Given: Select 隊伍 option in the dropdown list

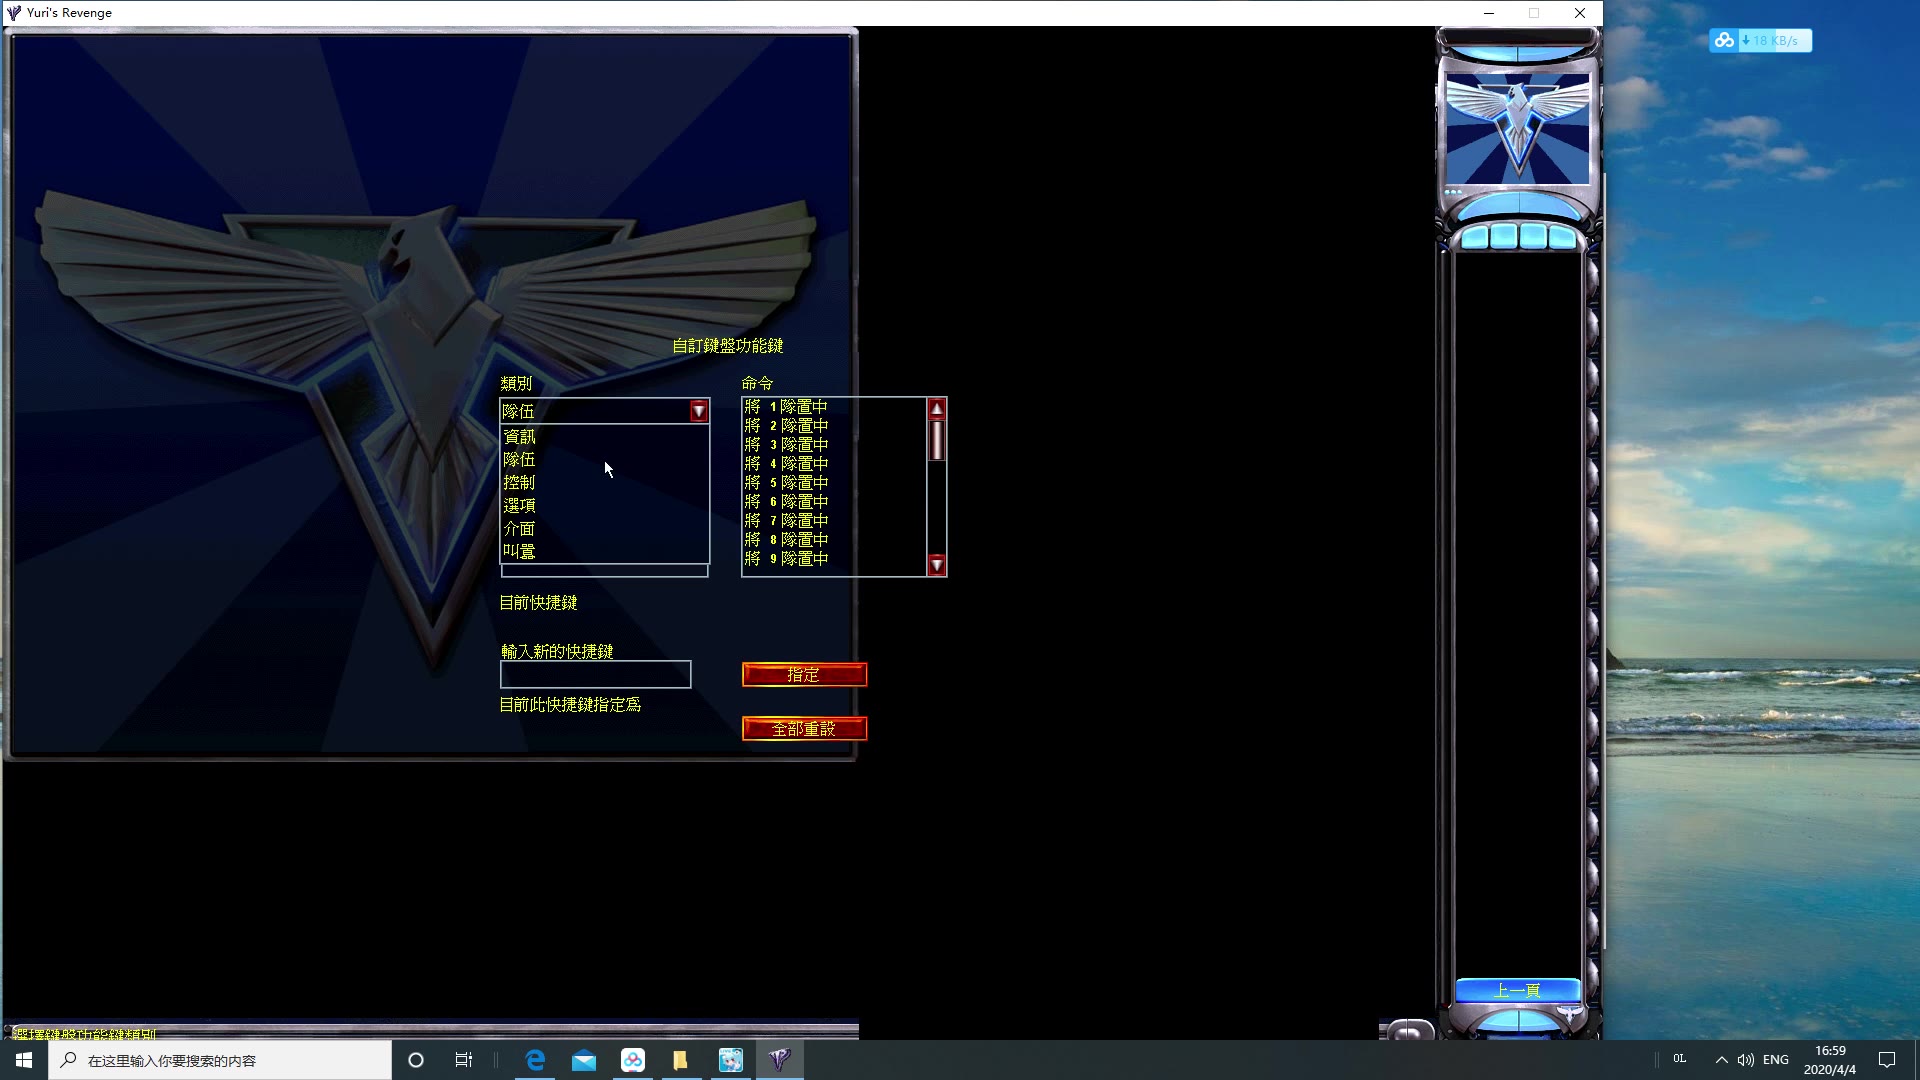Looking at the screenshot, I should pyautogui.click(x=604, y=460).
